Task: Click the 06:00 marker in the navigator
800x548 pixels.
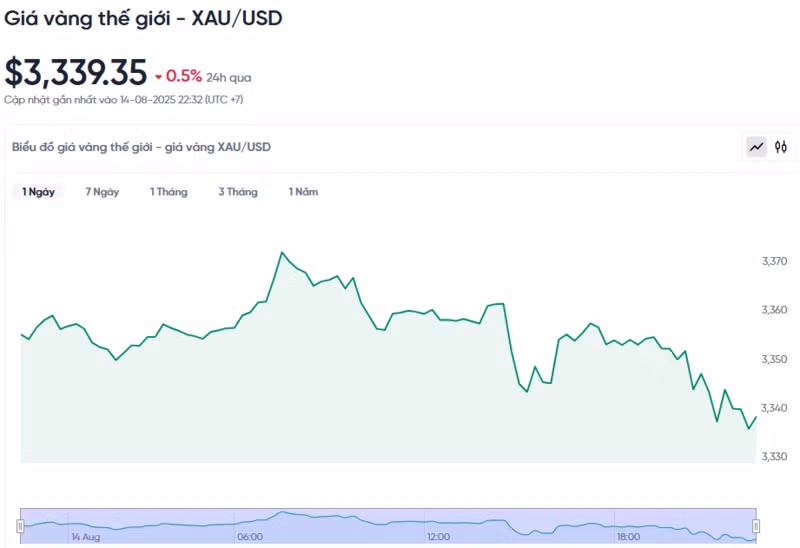Action: point(250,537)
